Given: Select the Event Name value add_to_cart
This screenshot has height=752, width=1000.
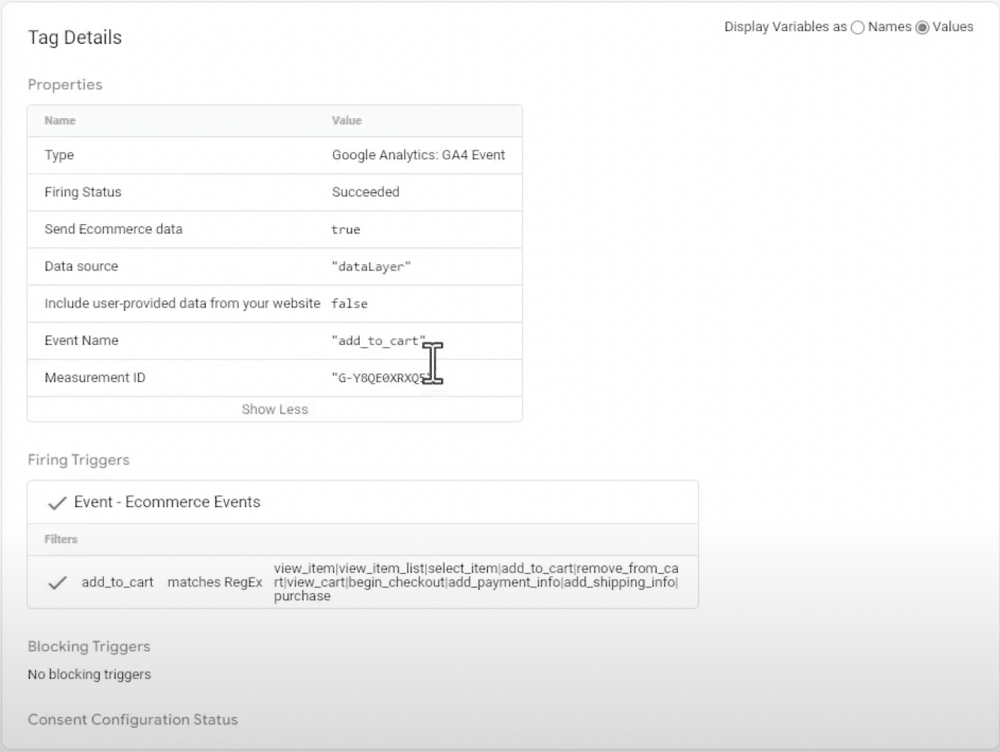Looking at the screenshot, I should click(378, 340).
